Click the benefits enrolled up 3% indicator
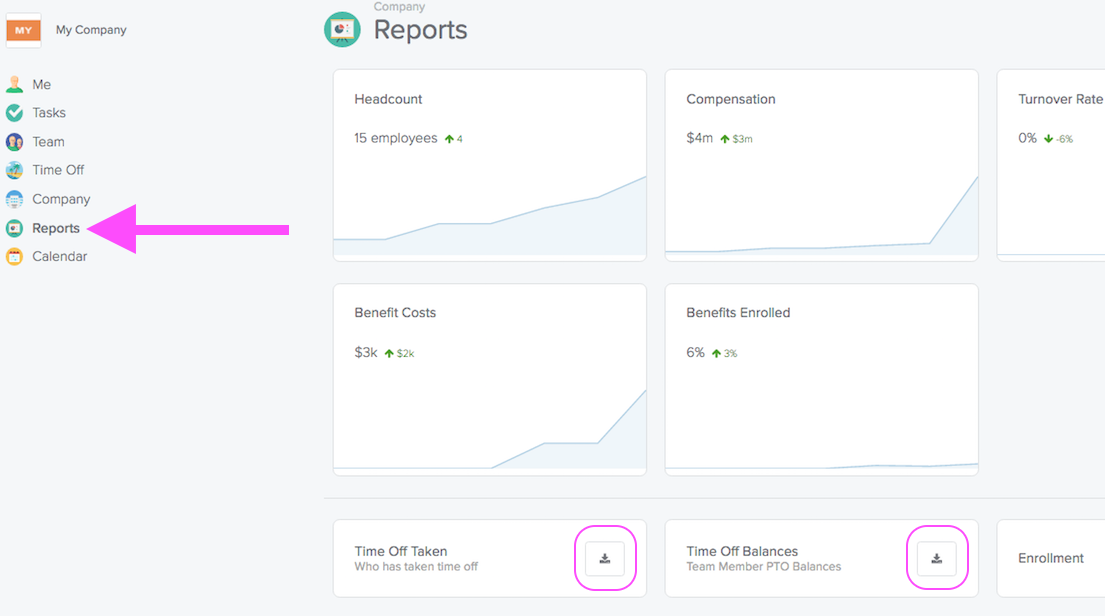 [x=724, y=353]
